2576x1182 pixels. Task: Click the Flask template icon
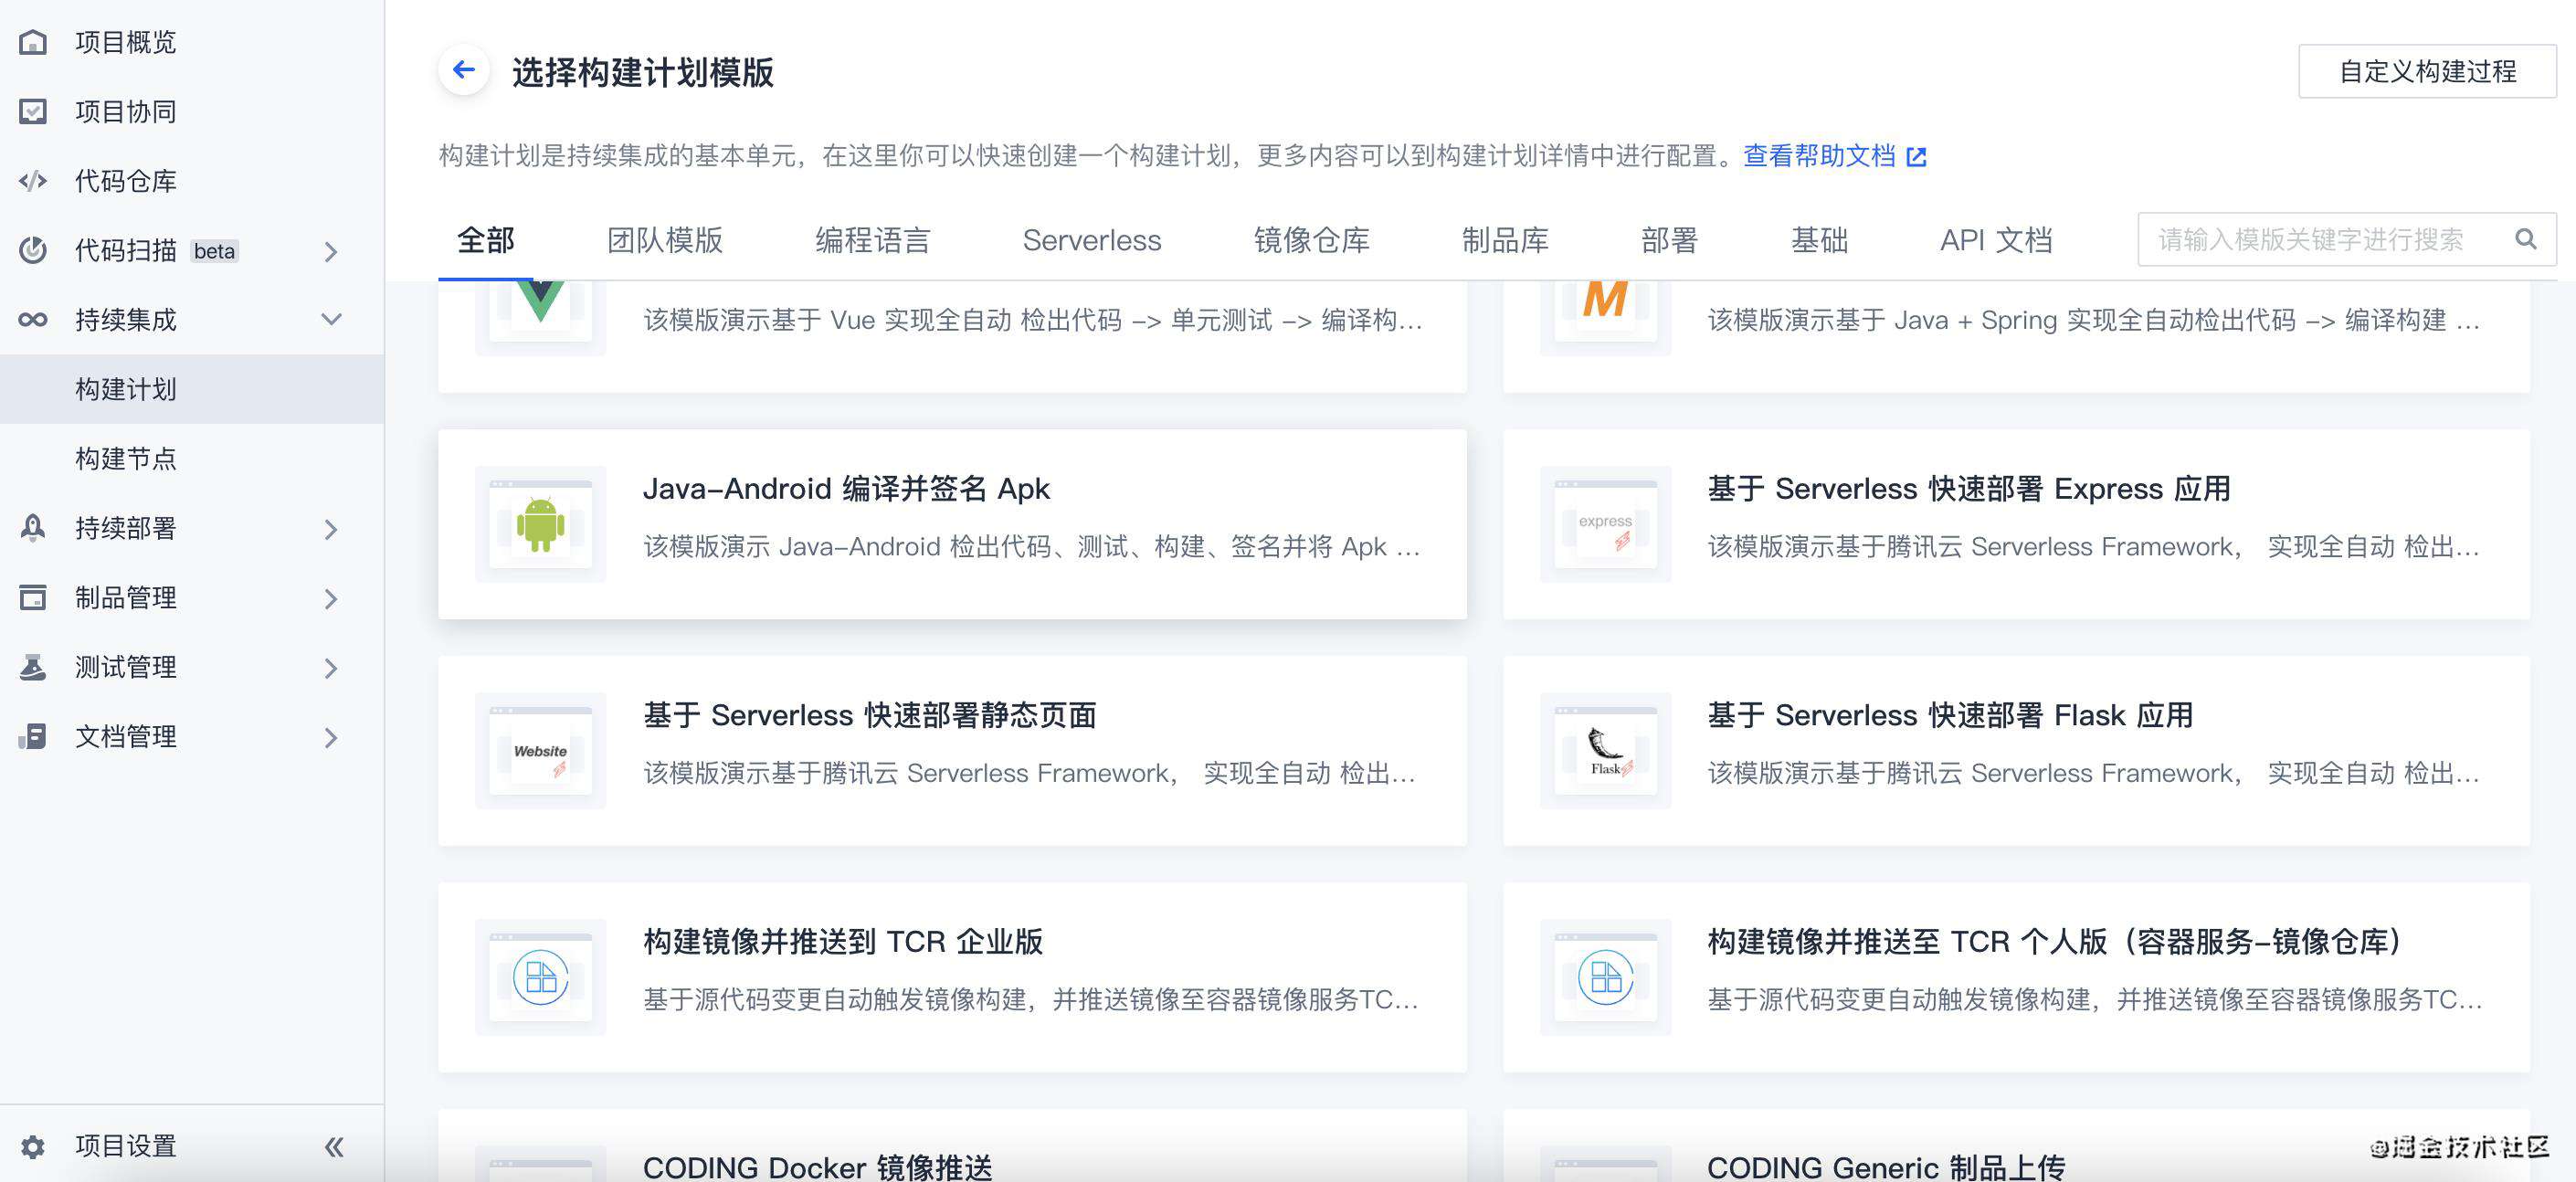click(x=1604, y=751)
